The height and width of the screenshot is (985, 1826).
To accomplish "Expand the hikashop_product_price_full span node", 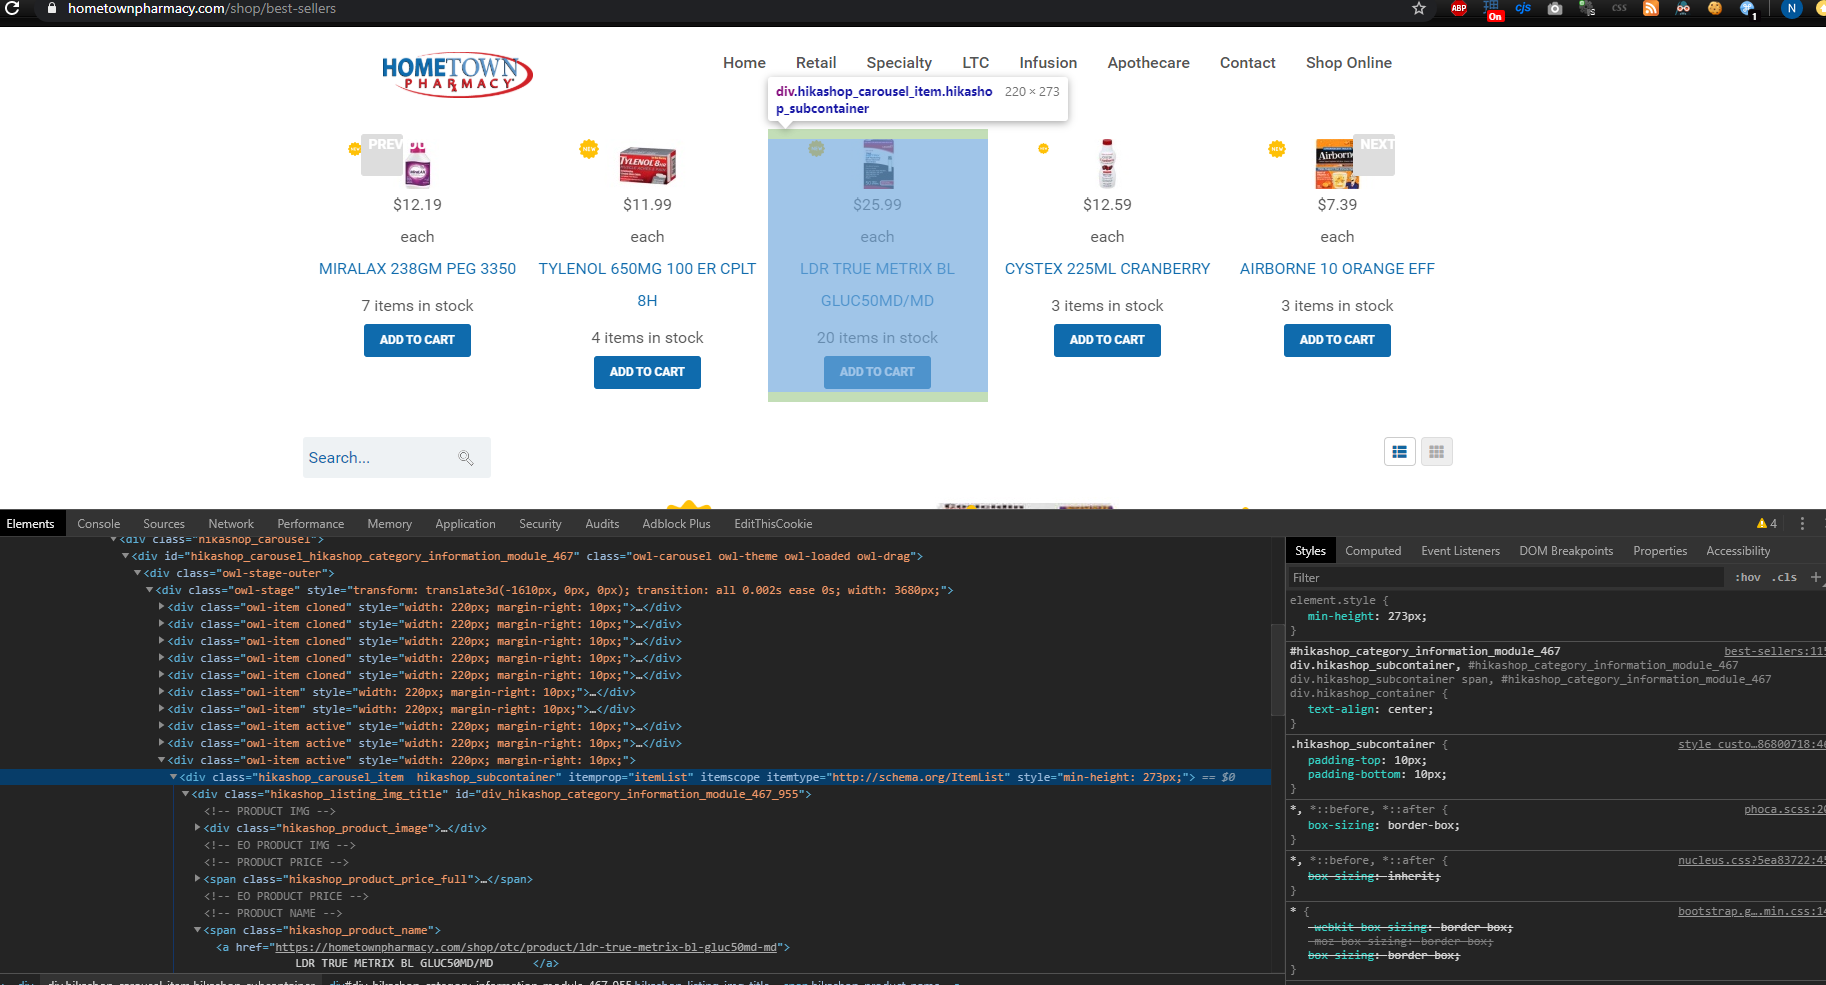I will (x=197, y=879).
